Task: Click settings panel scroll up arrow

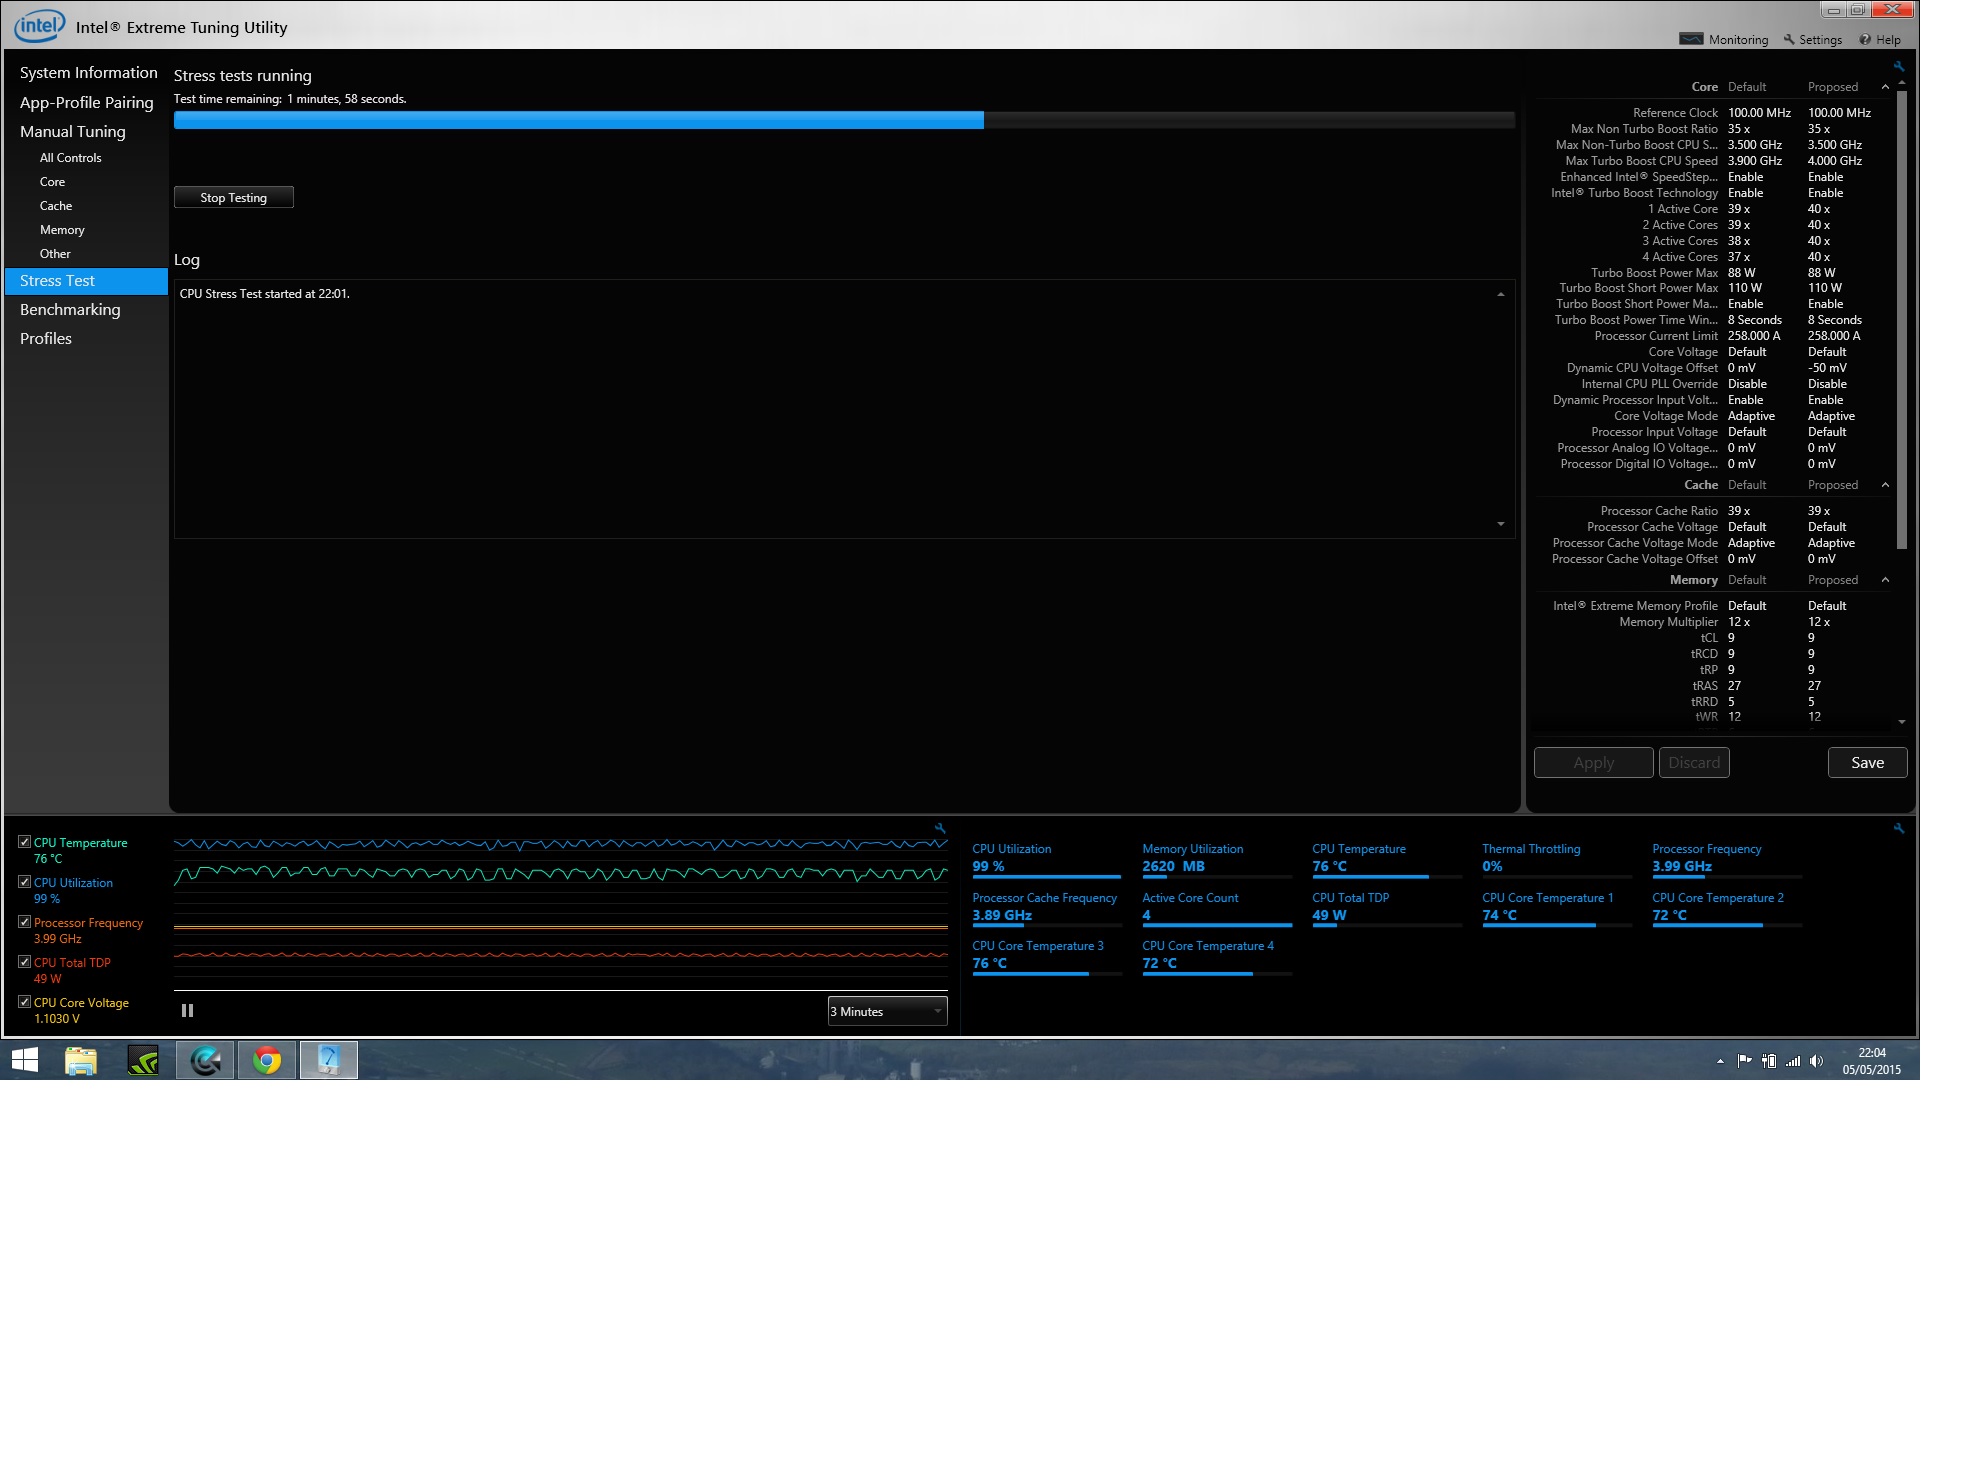Action: [x=1902, y=83]
